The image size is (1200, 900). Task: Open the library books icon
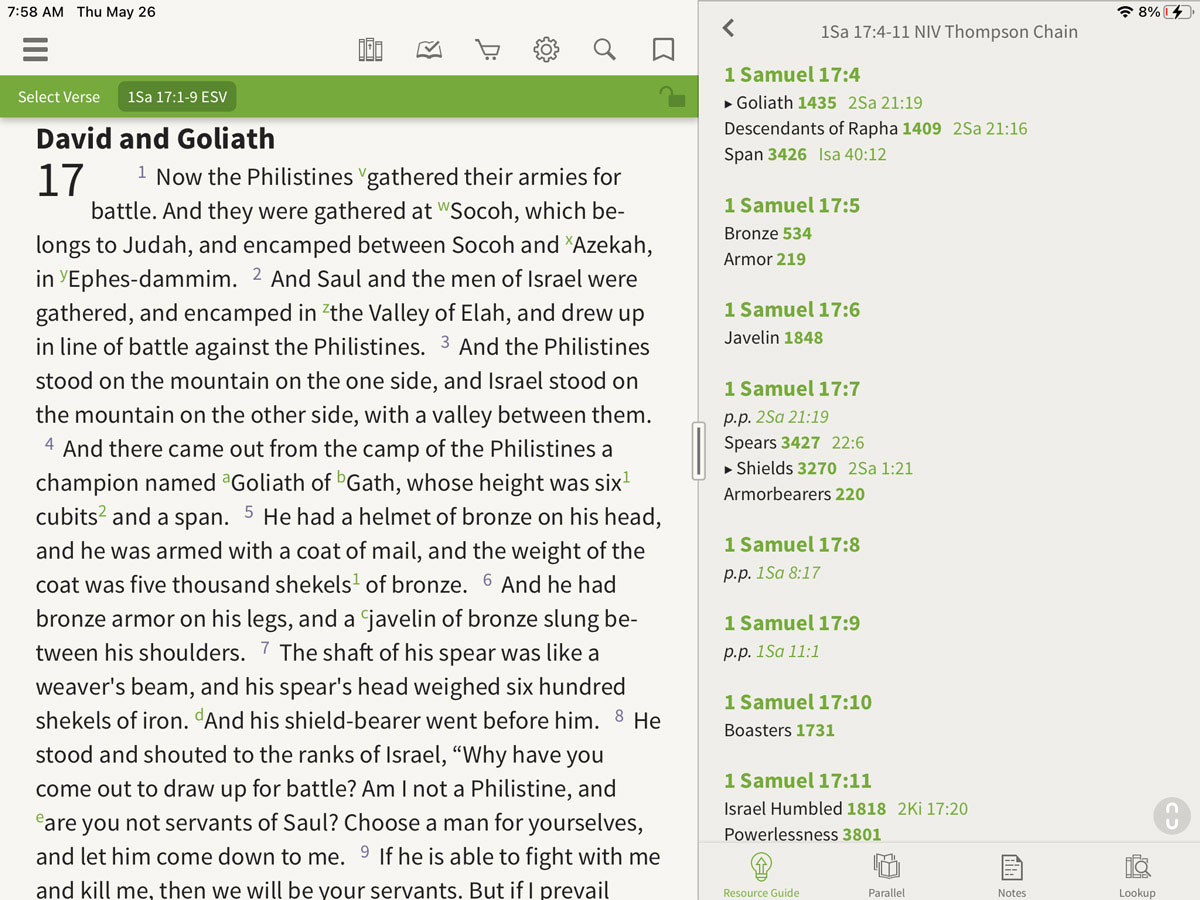click(x=370, y=49)
